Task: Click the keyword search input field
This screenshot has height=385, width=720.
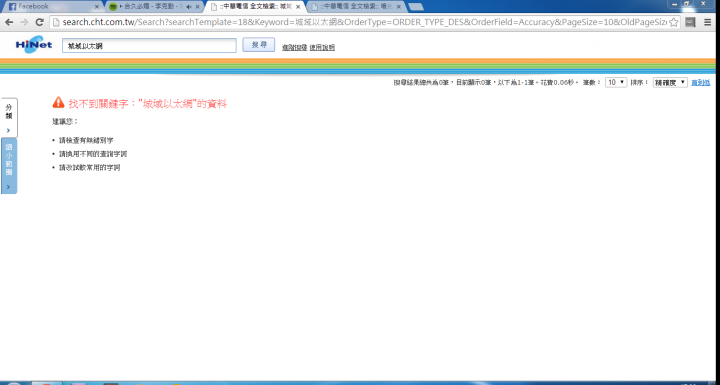Action: [x=149, y=45]
